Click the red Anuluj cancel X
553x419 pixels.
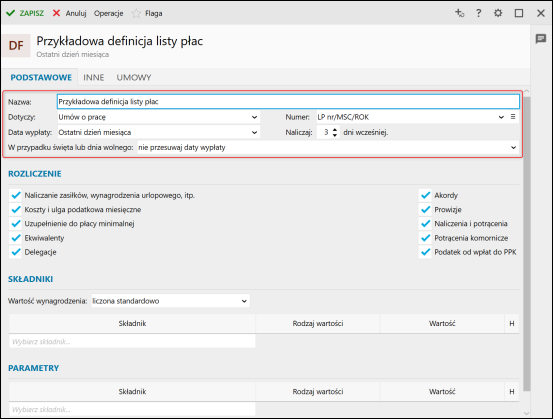tap(56, 13)
